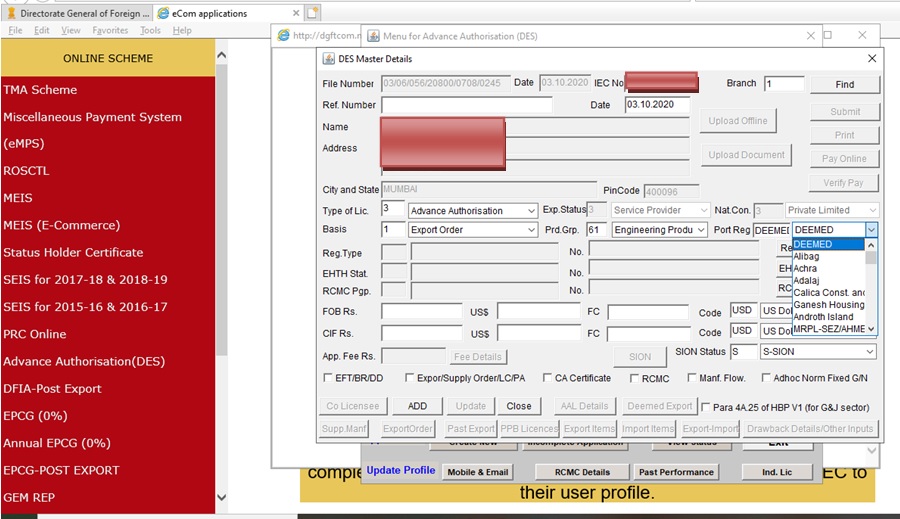Open PRC Online sidebar link

pos(34,334)
